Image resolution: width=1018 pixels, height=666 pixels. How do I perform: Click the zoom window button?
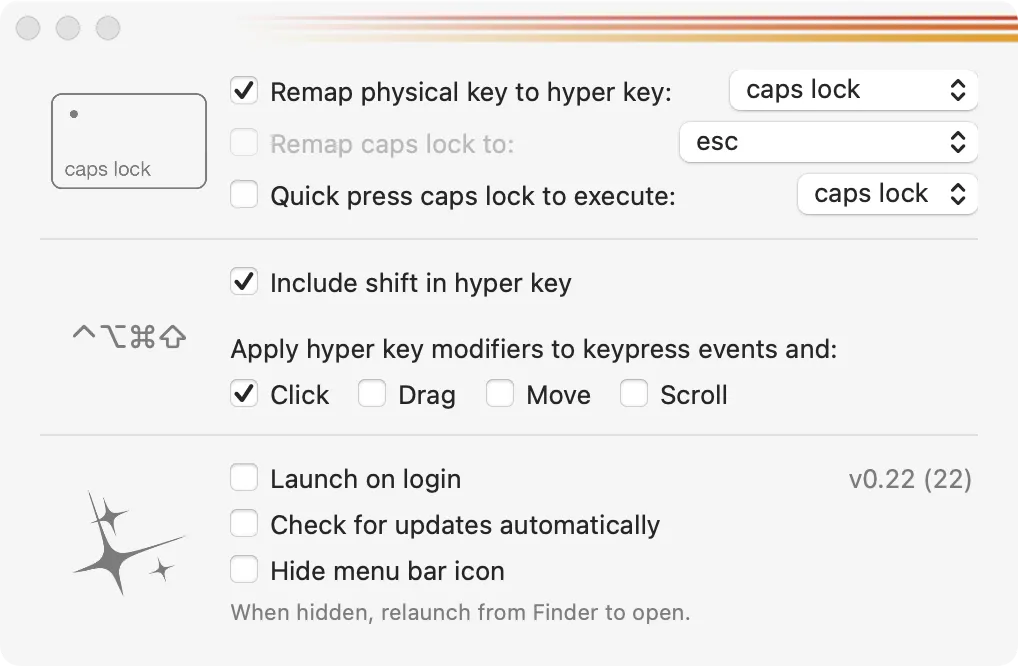click(x=108, y=28)
